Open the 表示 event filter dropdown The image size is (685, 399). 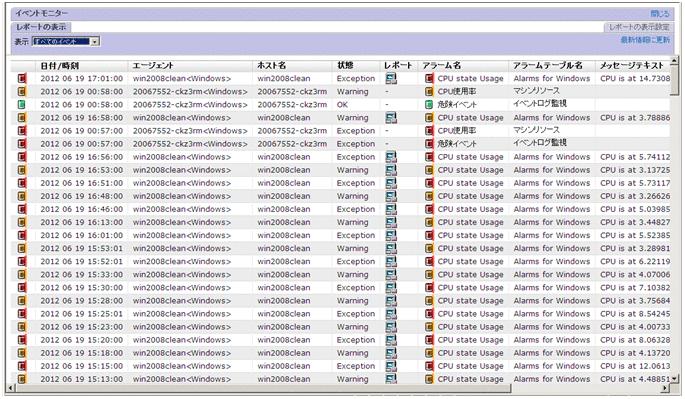66,42
